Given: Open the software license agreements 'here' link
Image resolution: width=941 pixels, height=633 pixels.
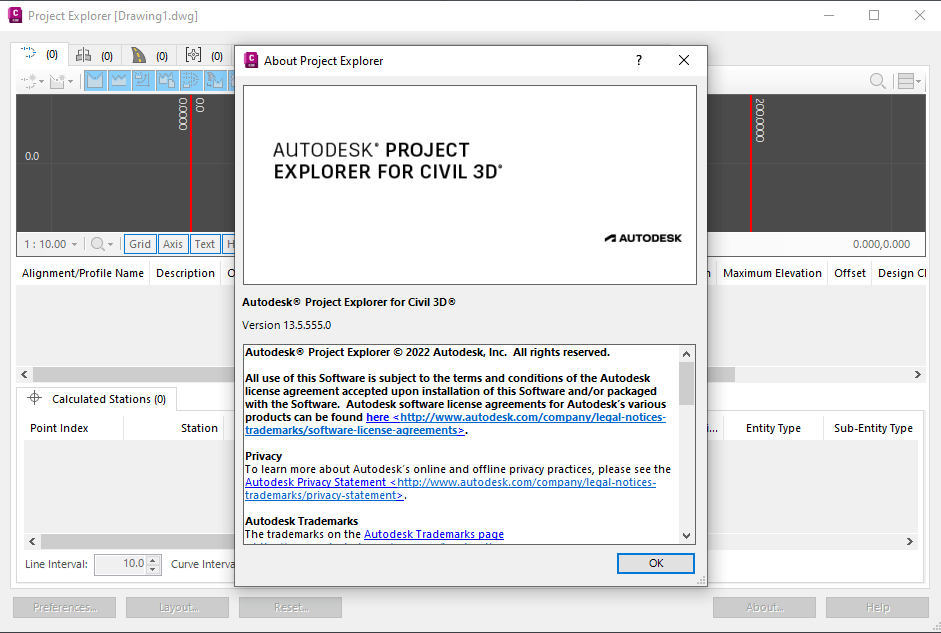Looking at the screenshot, I should point(377,417).
